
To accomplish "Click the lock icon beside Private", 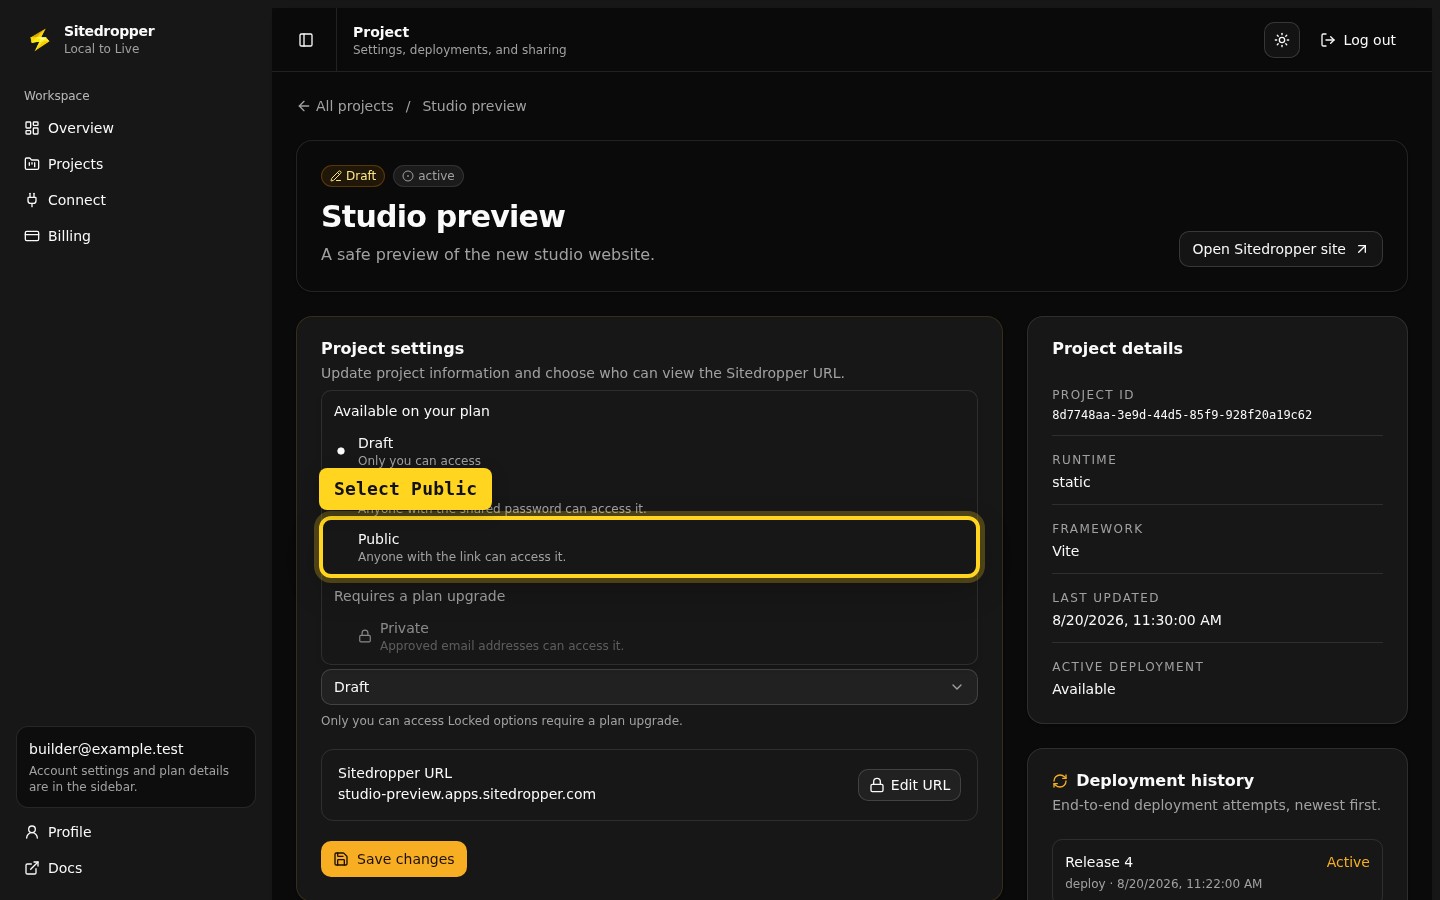I will (x=365, y=636).
